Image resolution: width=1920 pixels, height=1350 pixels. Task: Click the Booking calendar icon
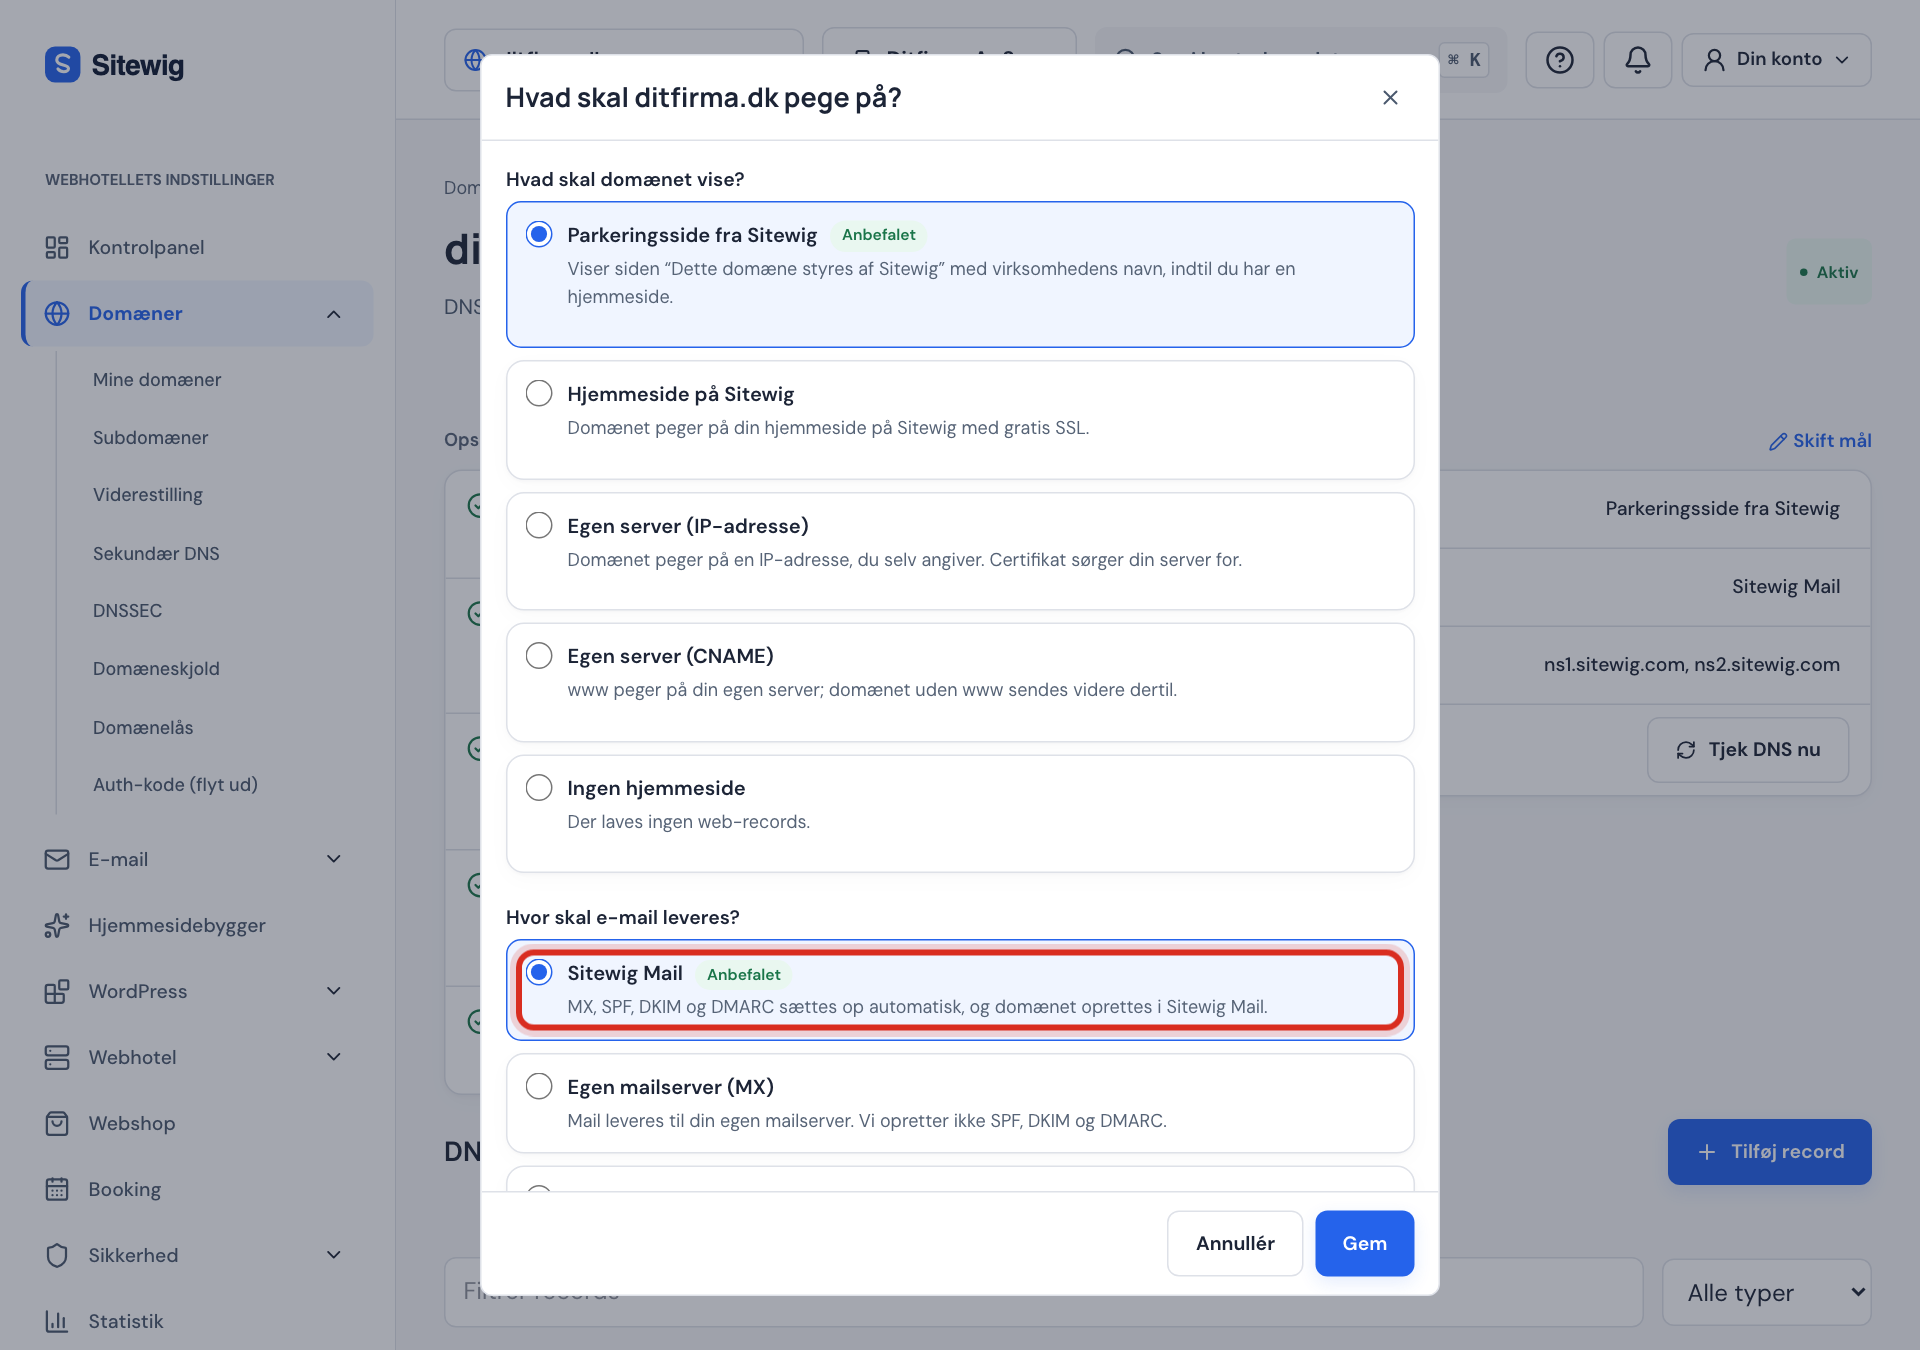click(x=57, y=1189)
